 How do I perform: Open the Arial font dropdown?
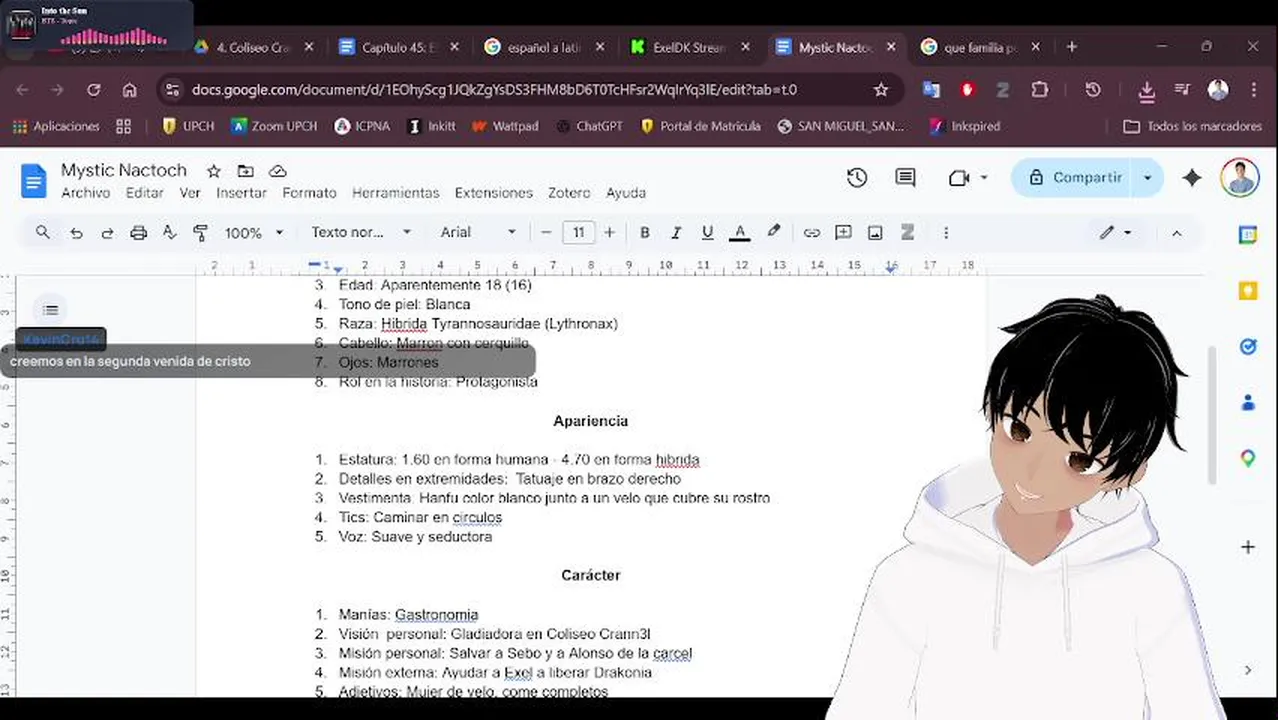click(478, 232)
